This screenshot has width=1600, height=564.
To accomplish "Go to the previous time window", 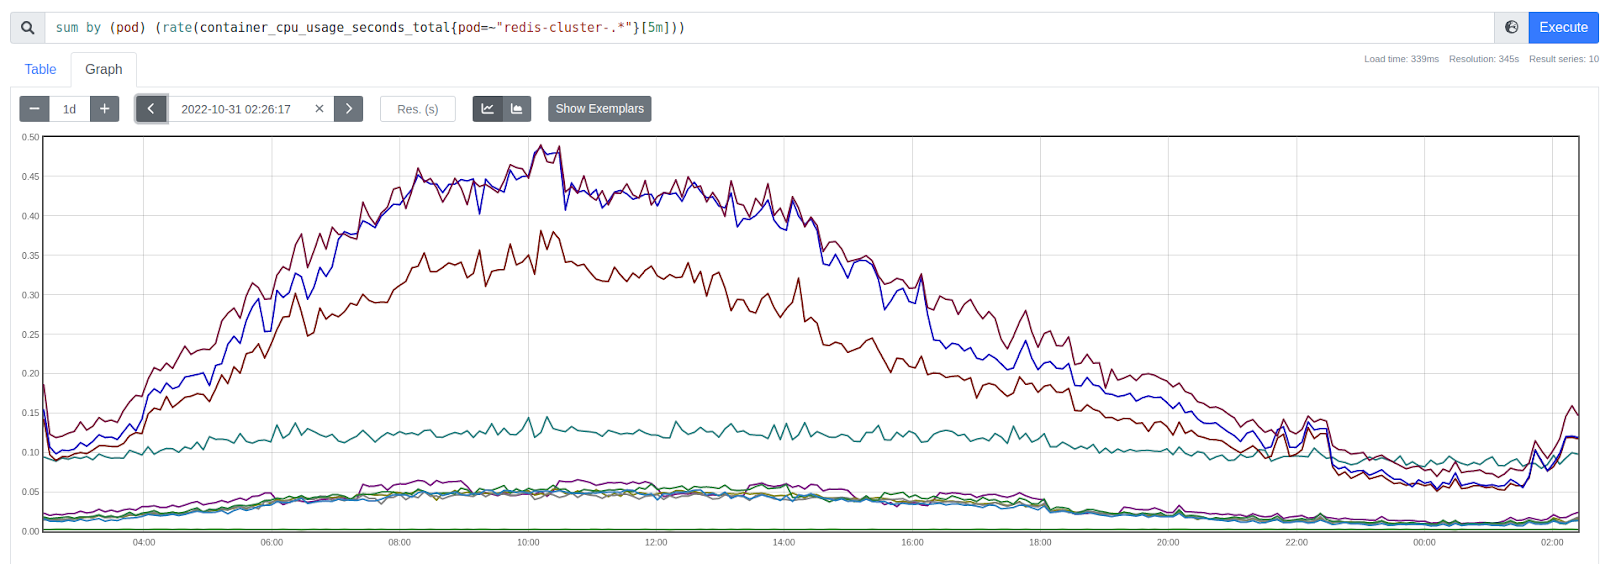I will 151,109.
